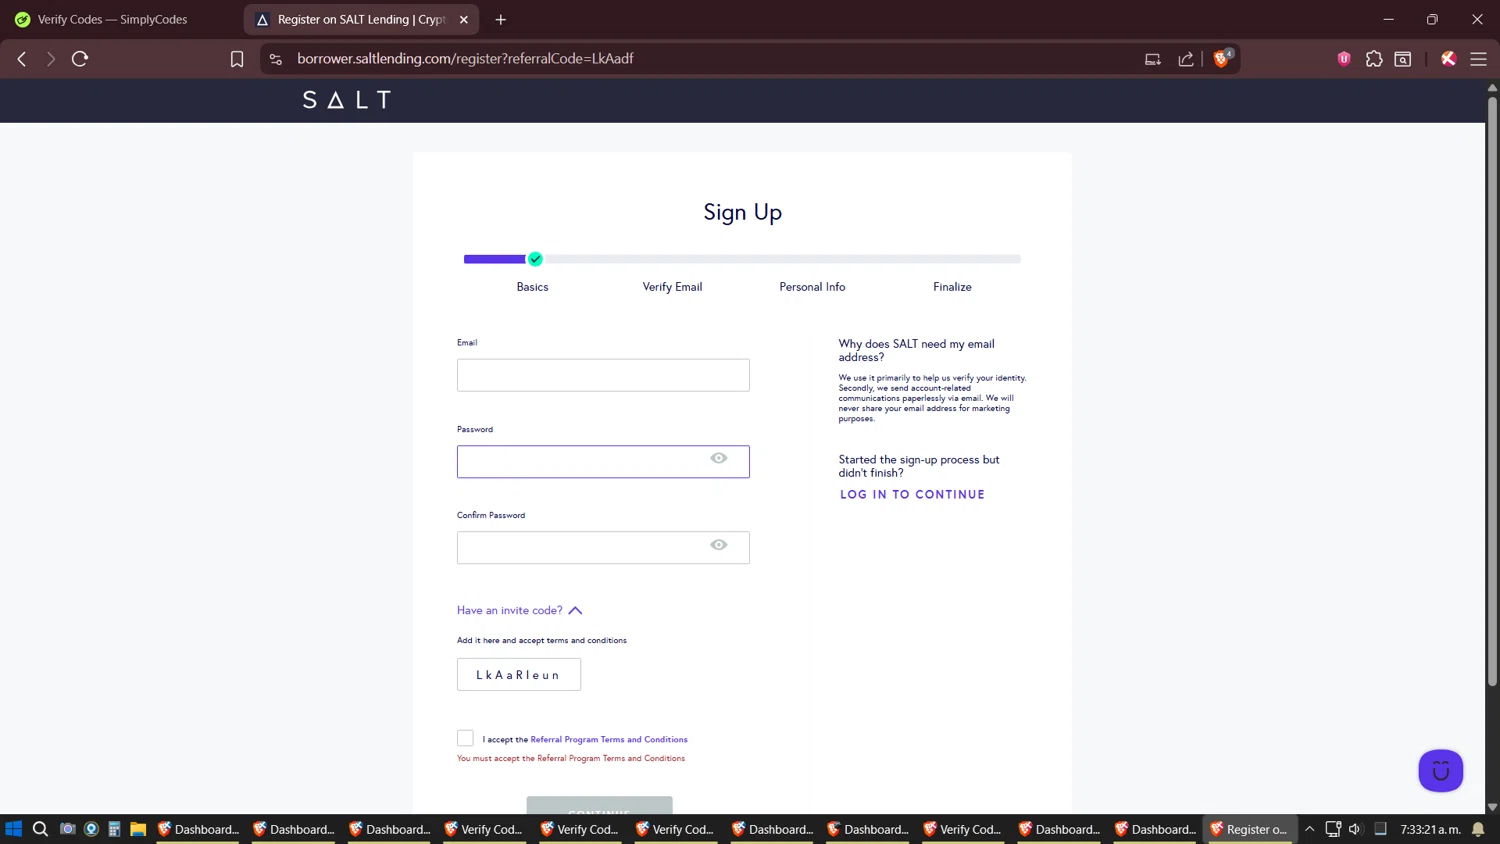Collapse the 'Have an invite code?' section
Screen dimensions: 1500x844
(x=519, y=610)
